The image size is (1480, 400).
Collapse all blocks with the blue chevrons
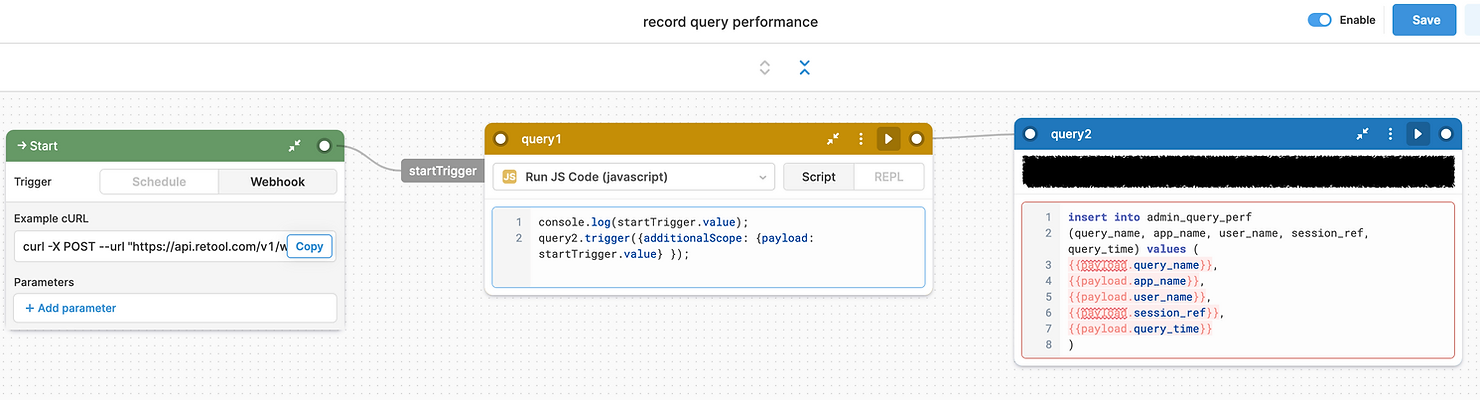[804, 68]
